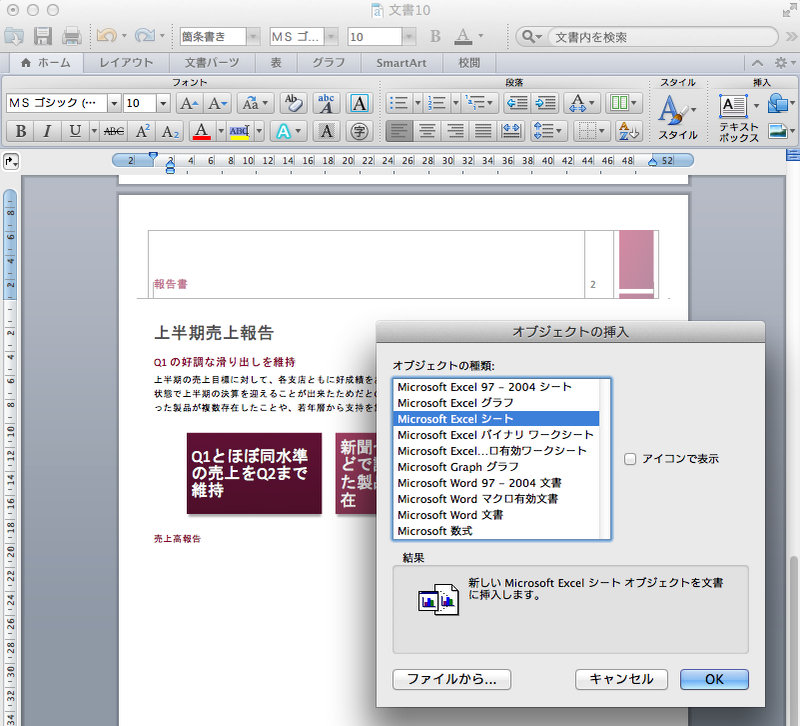Click the 文書内を検索 search field
Image resolution: width=800 pixels, height=726 pixels.
663,37
